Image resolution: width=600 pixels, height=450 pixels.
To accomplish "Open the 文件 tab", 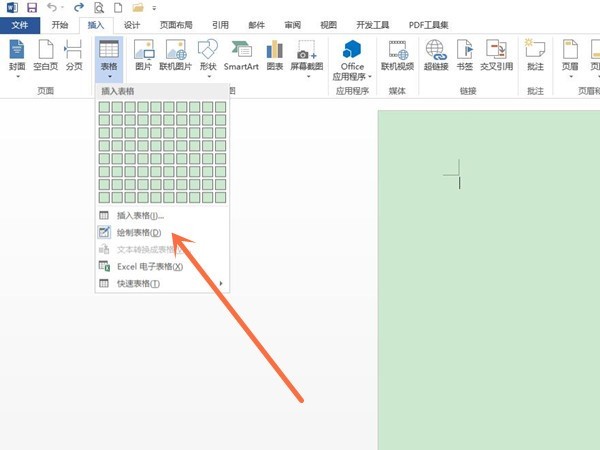I will (x=20, y=25).
